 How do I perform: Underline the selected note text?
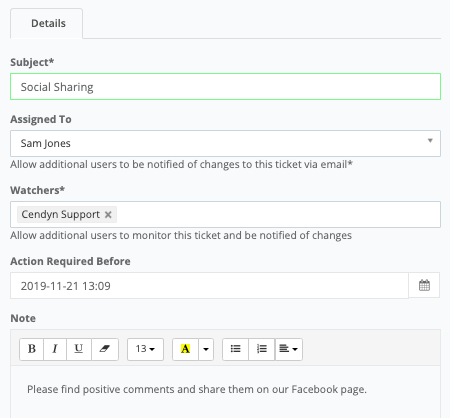coord(79,349)
